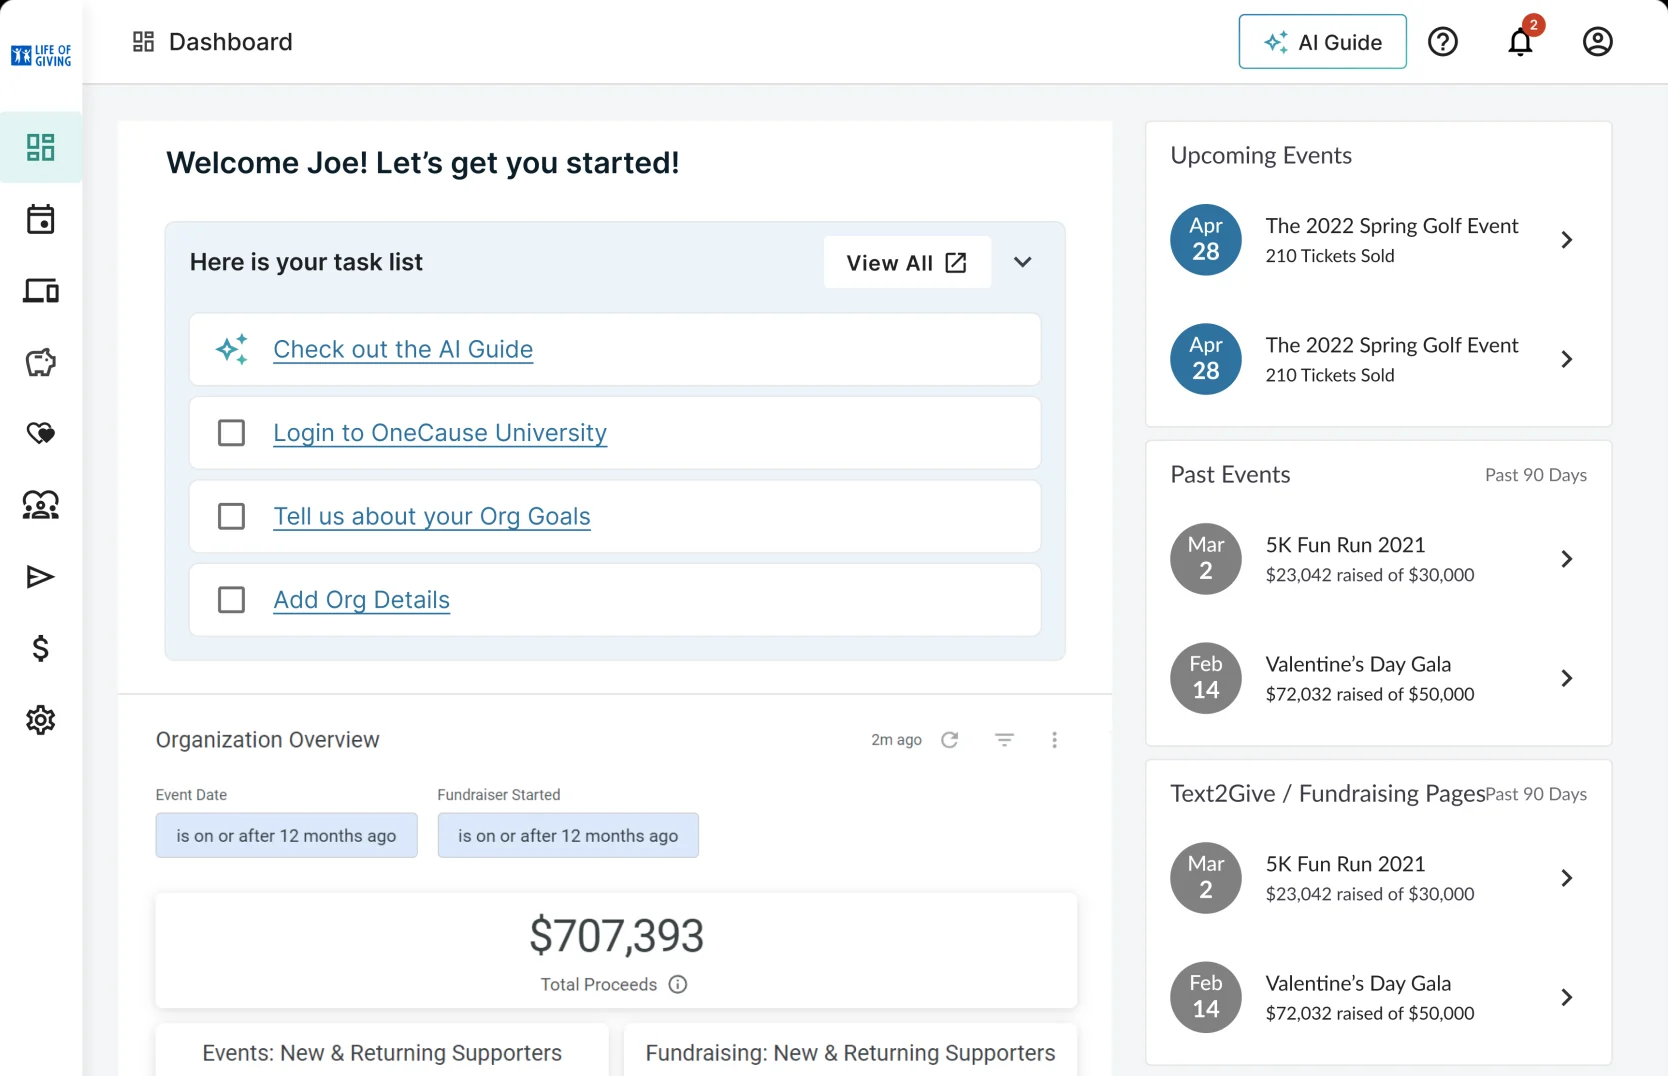Open the heart donations icon in sidebar
The image size is (1668, 1076).
pyautogui.click(x=41, y=433)
